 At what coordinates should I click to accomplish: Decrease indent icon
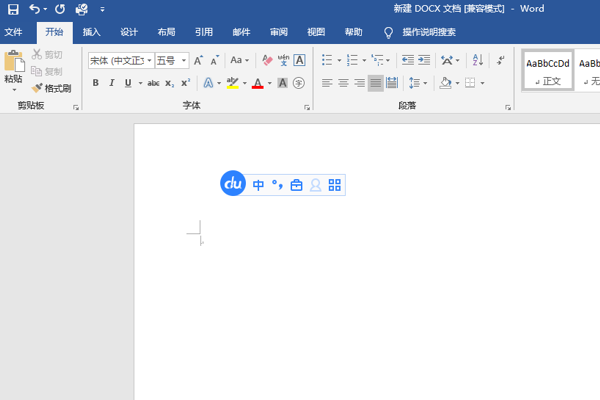click(x=408, y=60)
